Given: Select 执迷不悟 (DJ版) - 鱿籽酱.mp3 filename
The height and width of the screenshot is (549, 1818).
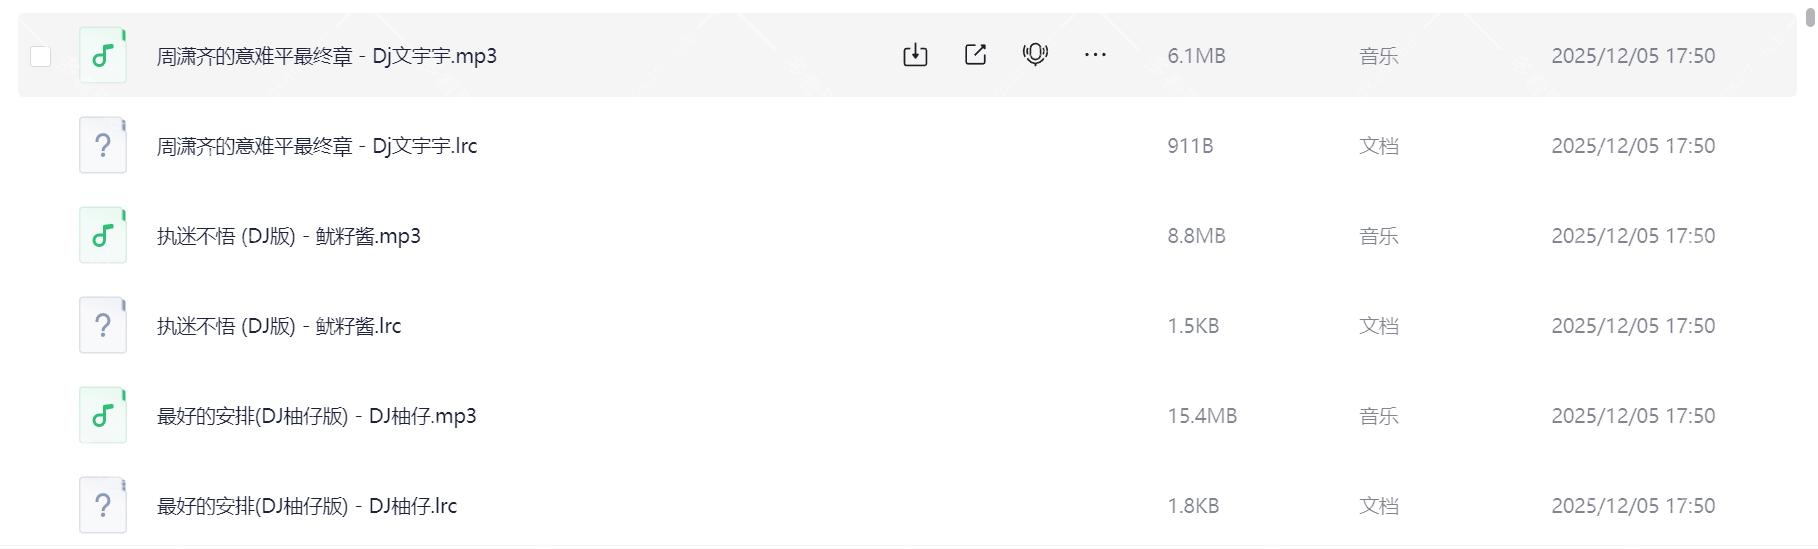Looking at the screenshot, I should coord(288,236).
